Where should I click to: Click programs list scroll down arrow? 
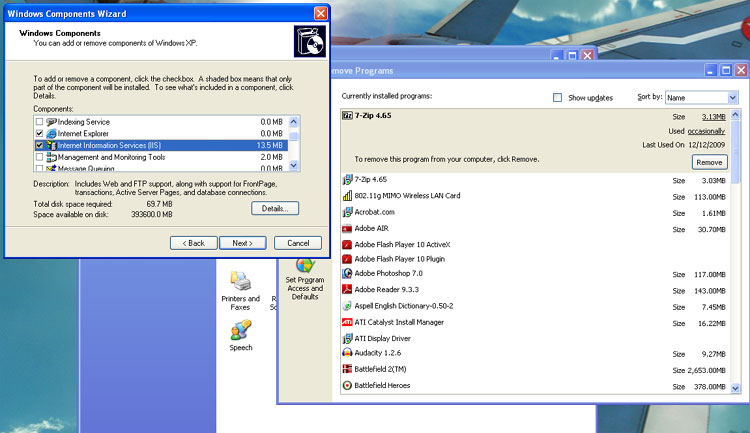click(x=735, y=388)
